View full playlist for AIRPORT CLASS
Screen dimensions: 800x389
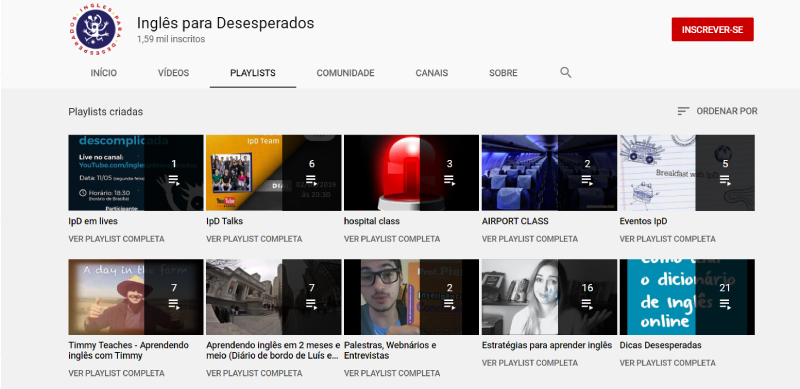coord(530,239)
